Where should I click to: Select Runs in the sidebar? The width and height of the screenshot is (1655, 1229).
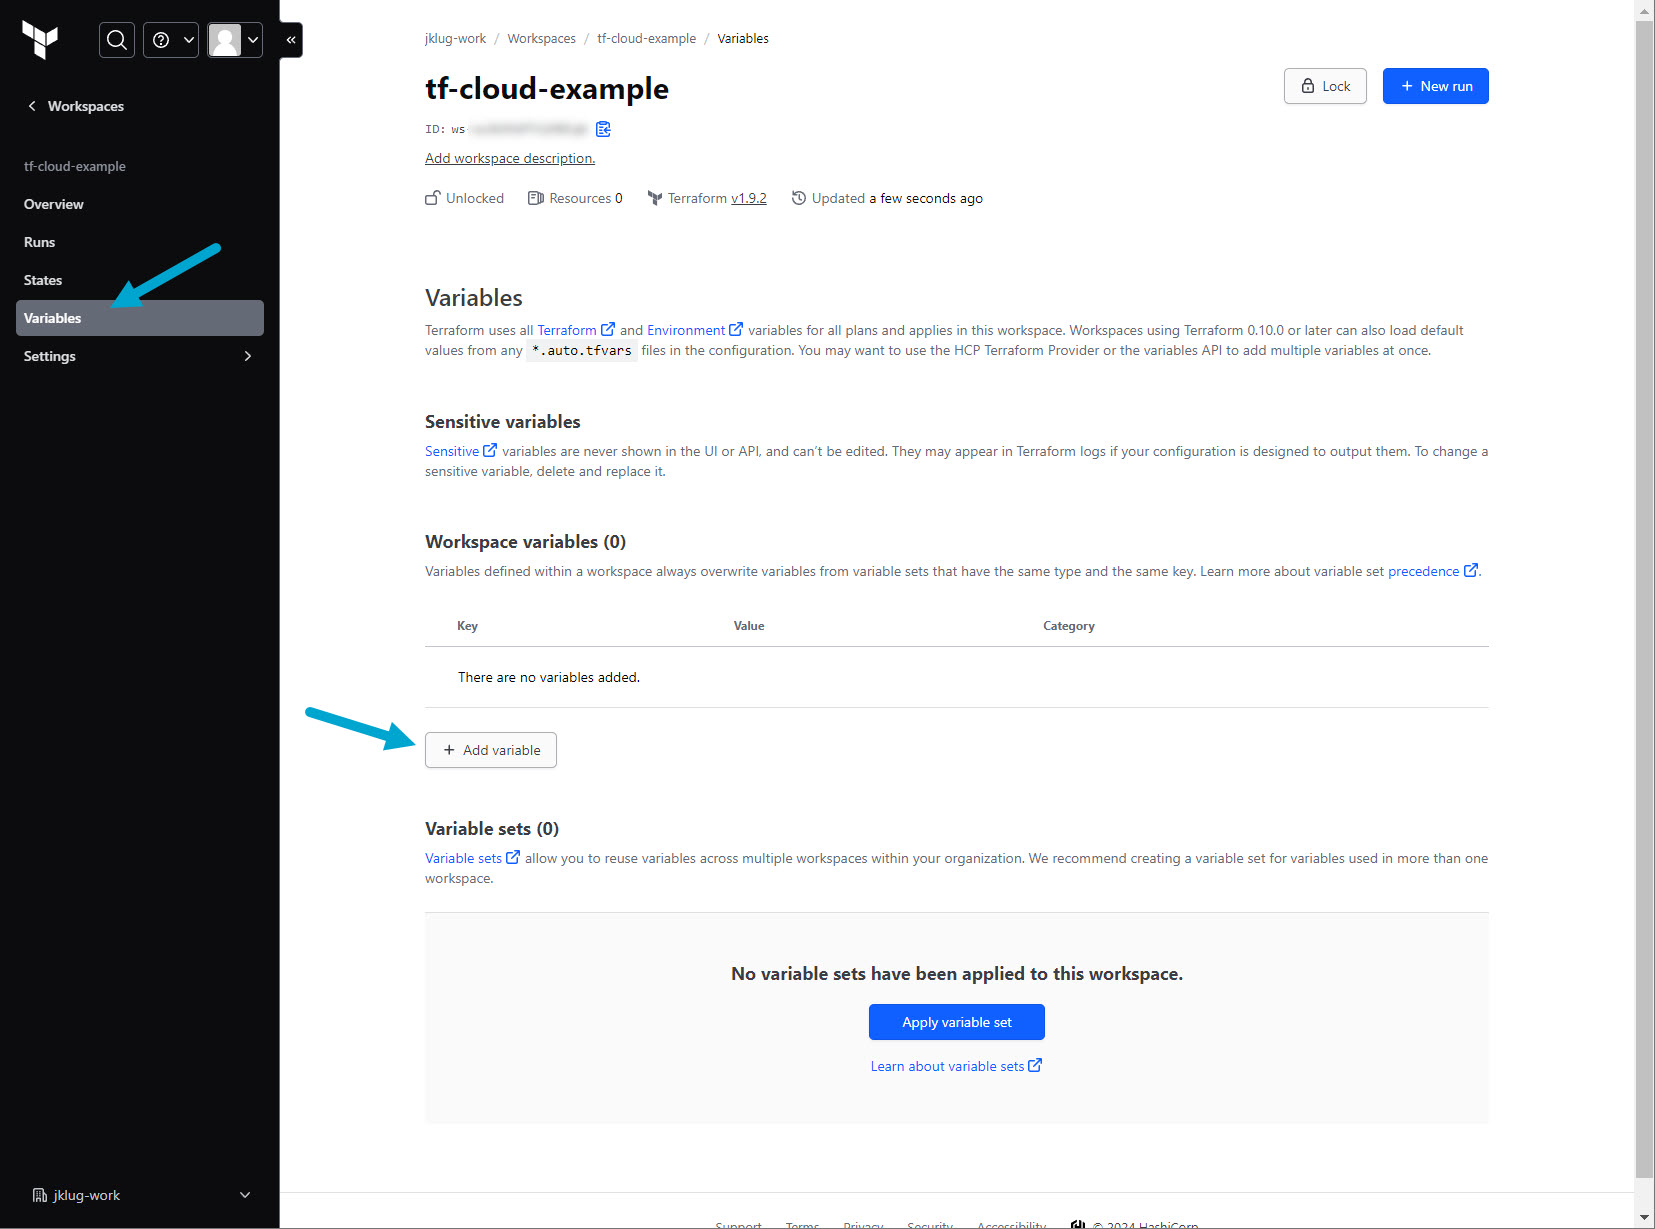coord(40,242)
